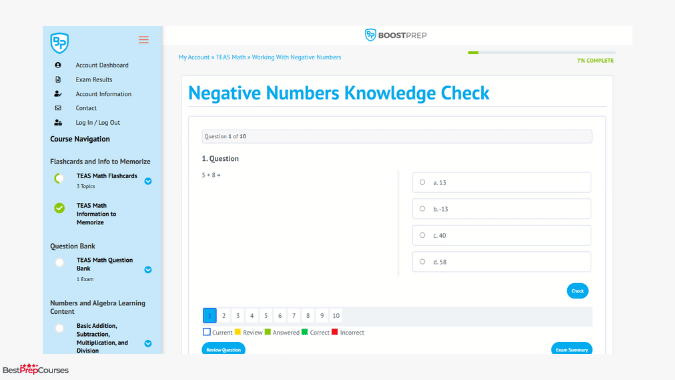Click the 3 Topics label
The image size is (675, 380).
click(86, 186)
